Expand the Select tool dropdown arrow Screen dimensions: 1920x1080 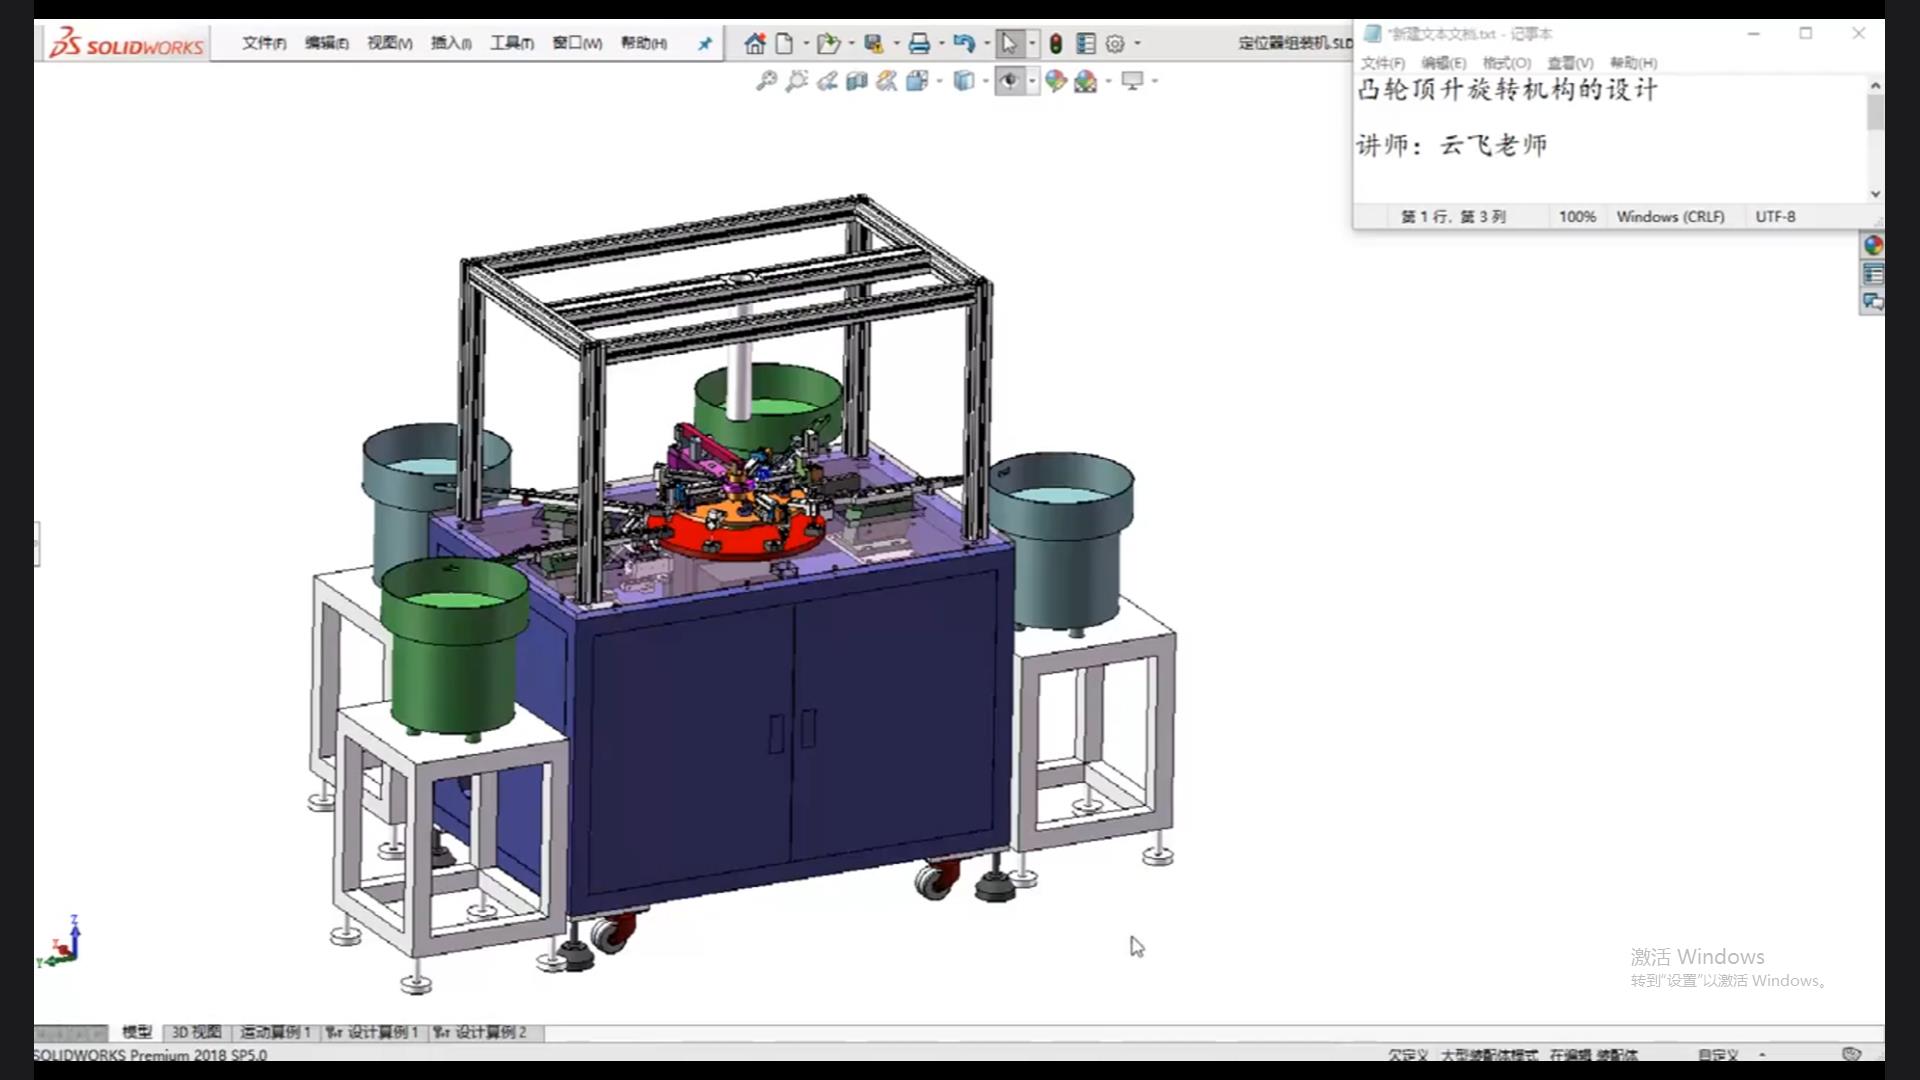point(1032,43)
